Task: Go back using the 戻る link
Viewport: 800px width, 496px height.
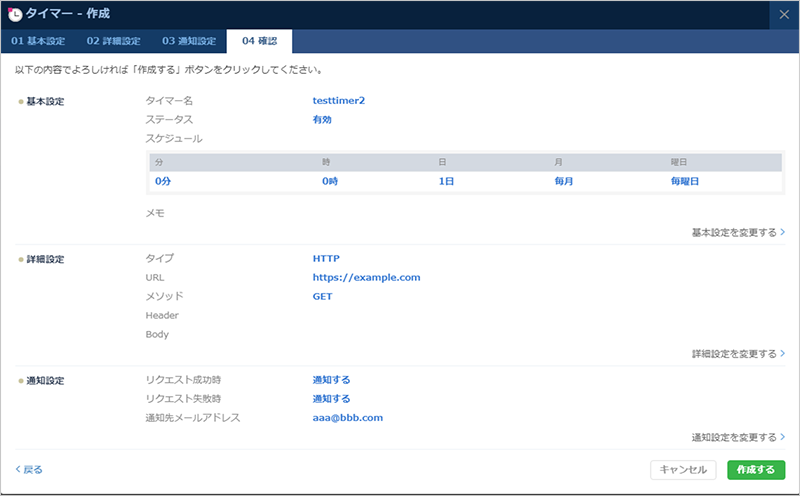Action: [29, 469]
